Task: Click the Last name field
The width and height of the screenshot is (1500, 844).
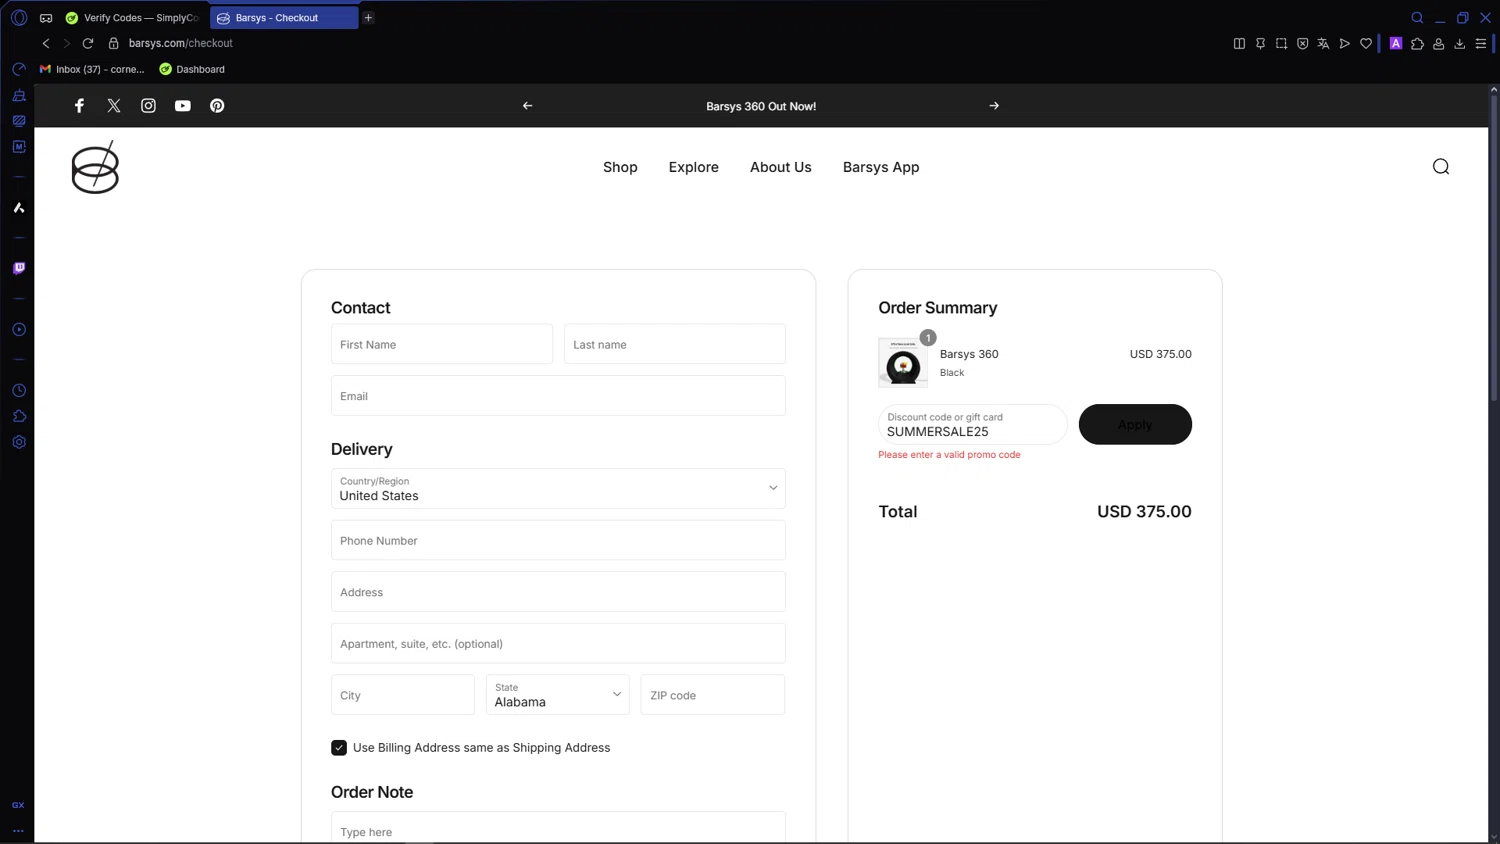Action: click(x=675, y=344)
